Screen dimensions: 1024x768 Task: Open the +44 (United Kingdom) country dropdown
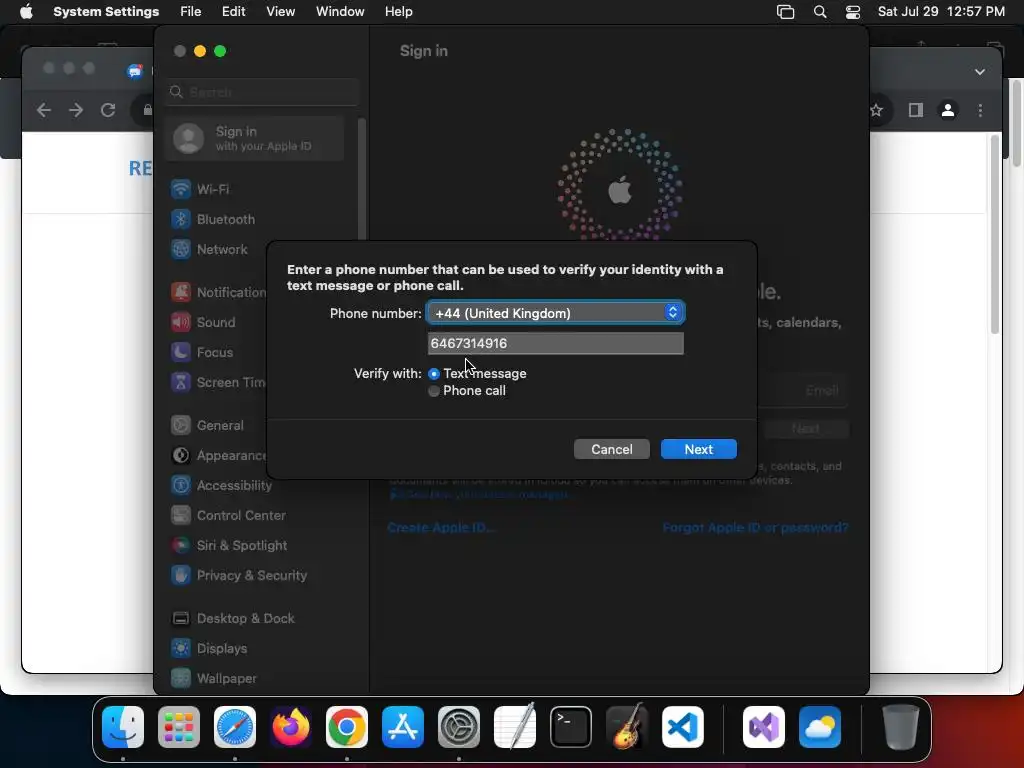click(x=555, y=313)
